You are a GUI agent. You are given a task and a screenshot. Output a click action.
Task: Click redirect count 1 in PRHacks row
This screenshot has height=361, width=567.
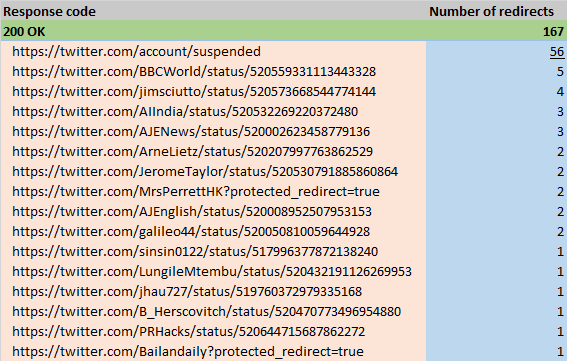click(x=560, y=331)
